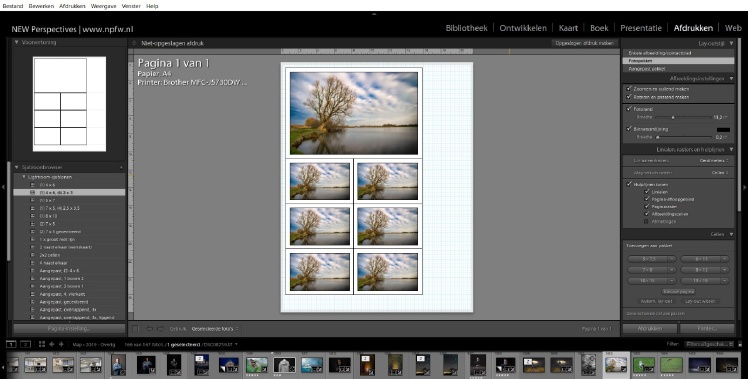Click Opgeslagen afdruk maken button
This screenshot has width=748, height=379.
pyautogui.click(x=584, y=43)
